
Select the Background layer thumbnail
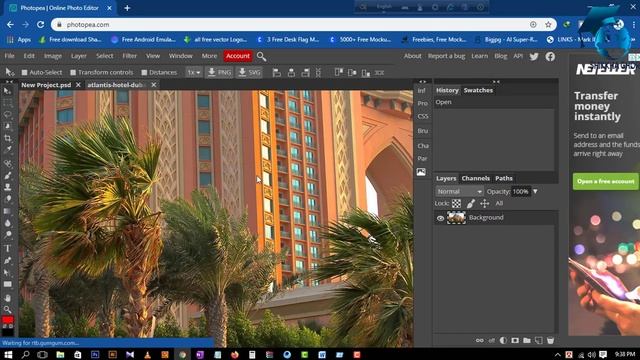(x=456, y=218)
